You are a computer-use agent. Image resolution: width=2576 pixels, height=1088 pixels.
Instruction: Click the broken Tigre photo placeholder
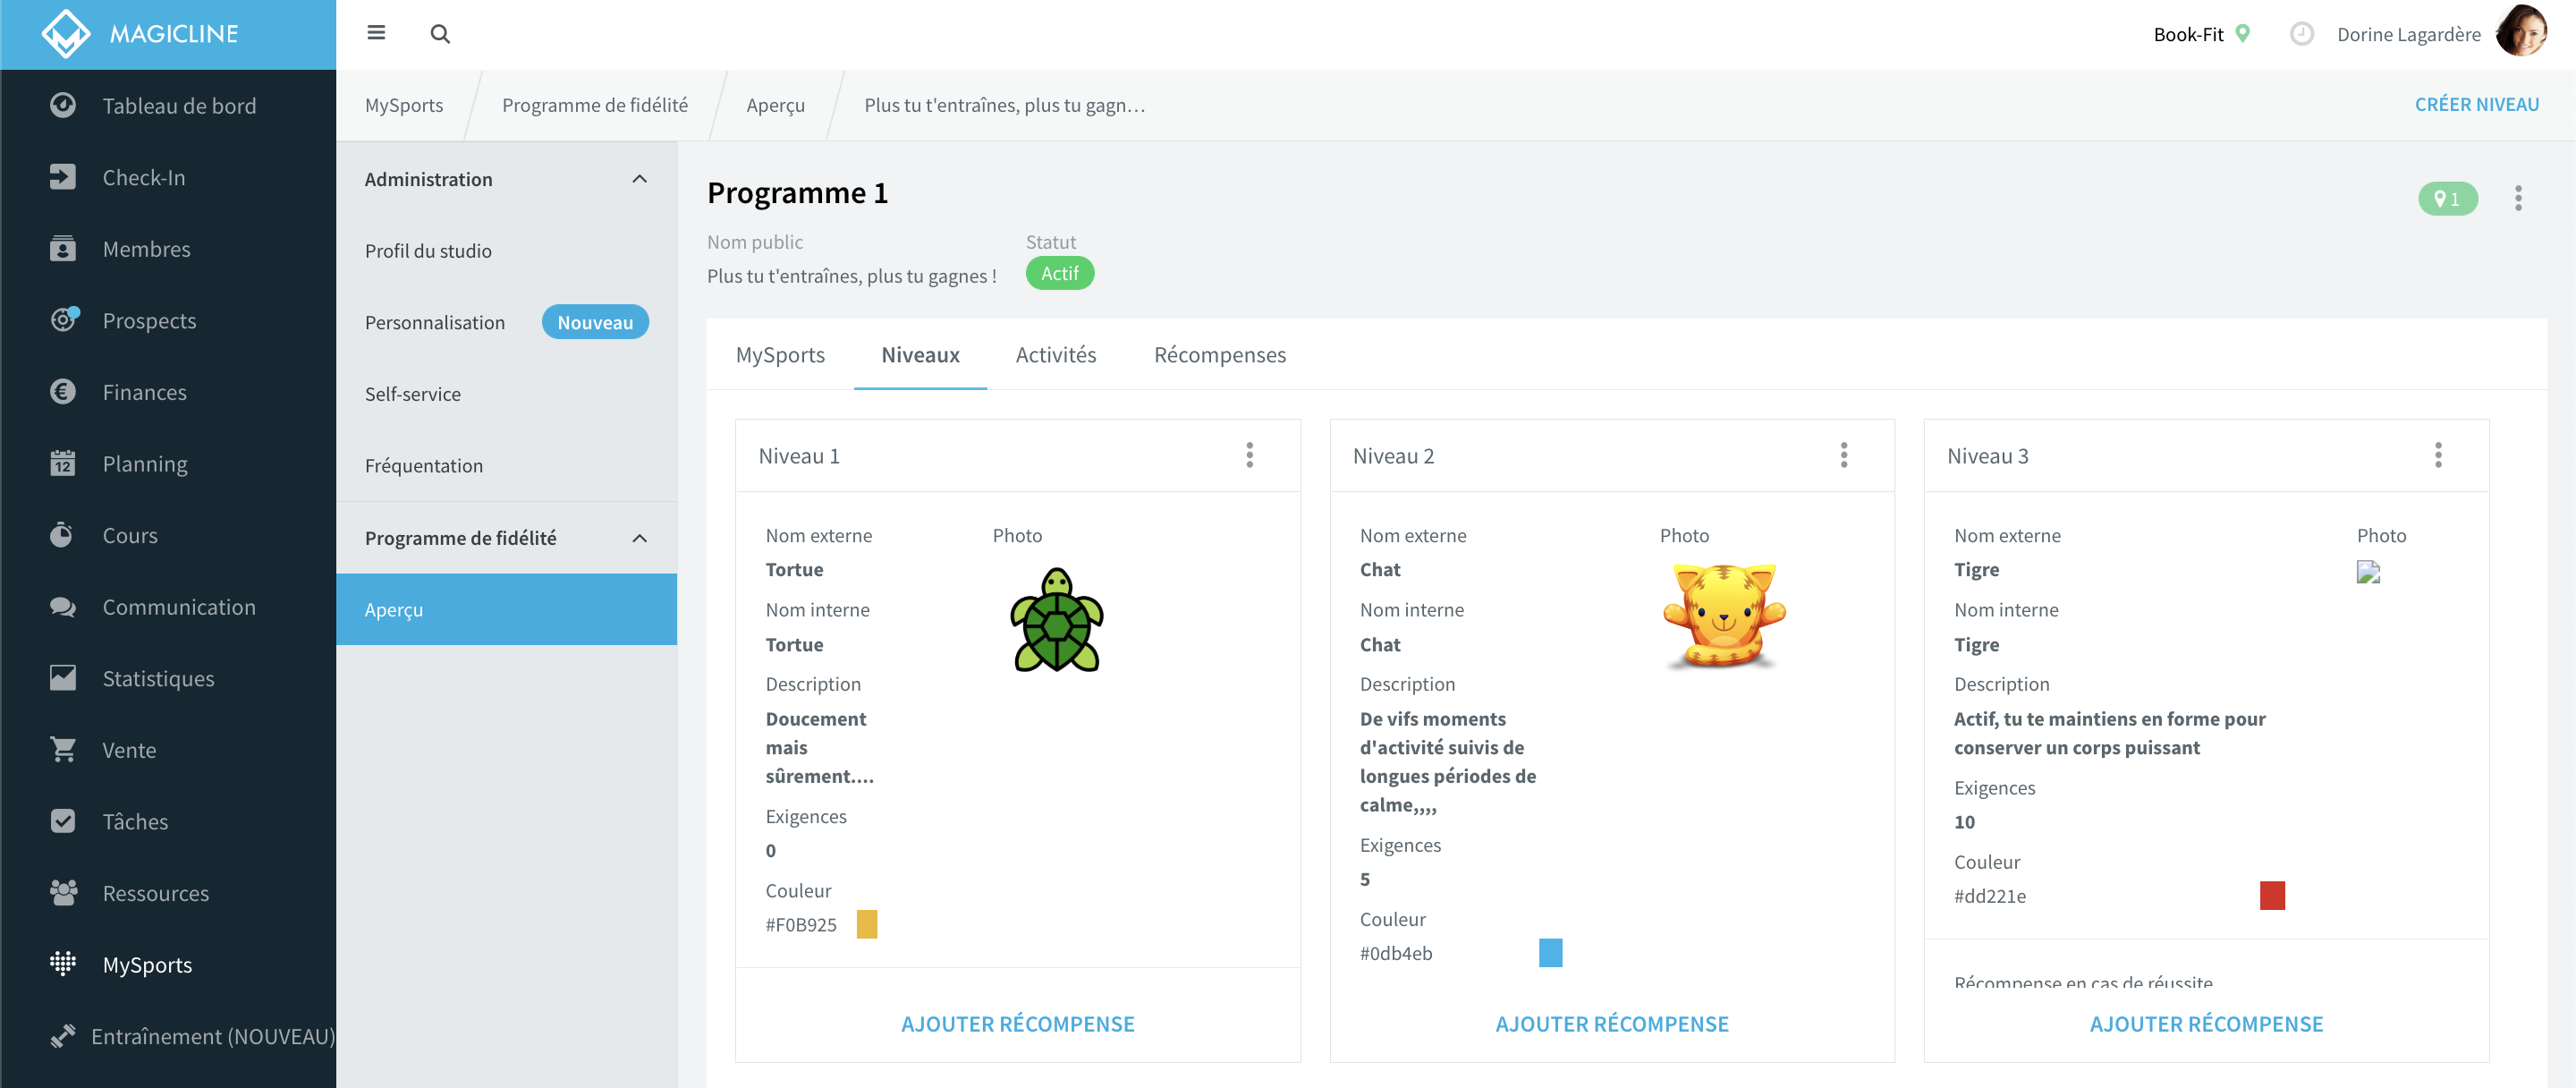2368,572
